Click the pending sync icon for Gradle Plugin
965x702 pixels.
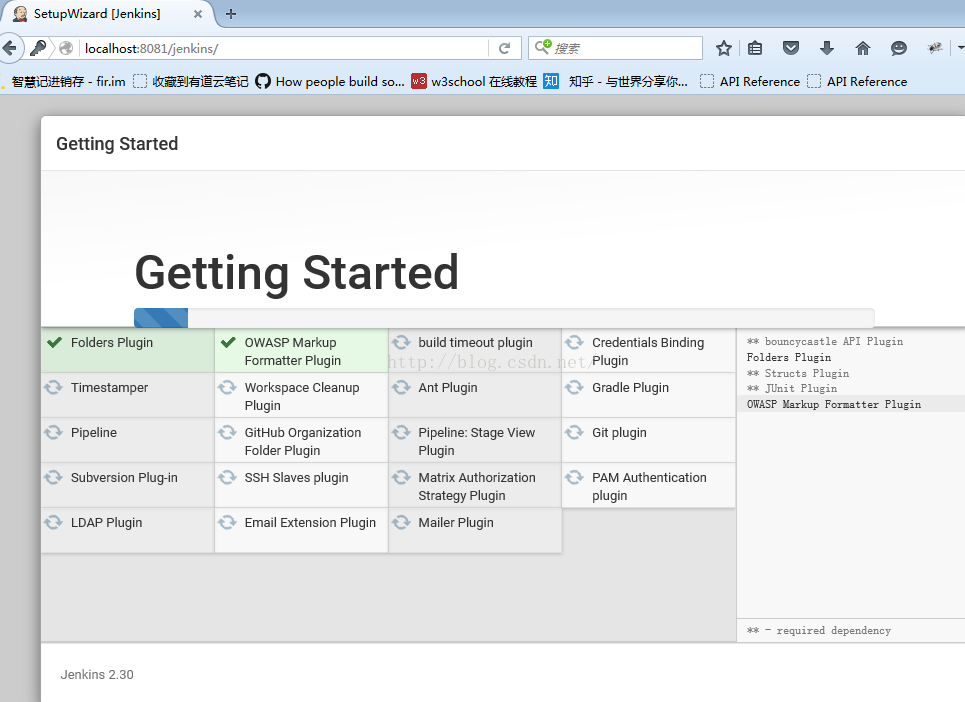click(x=575, y=387)
